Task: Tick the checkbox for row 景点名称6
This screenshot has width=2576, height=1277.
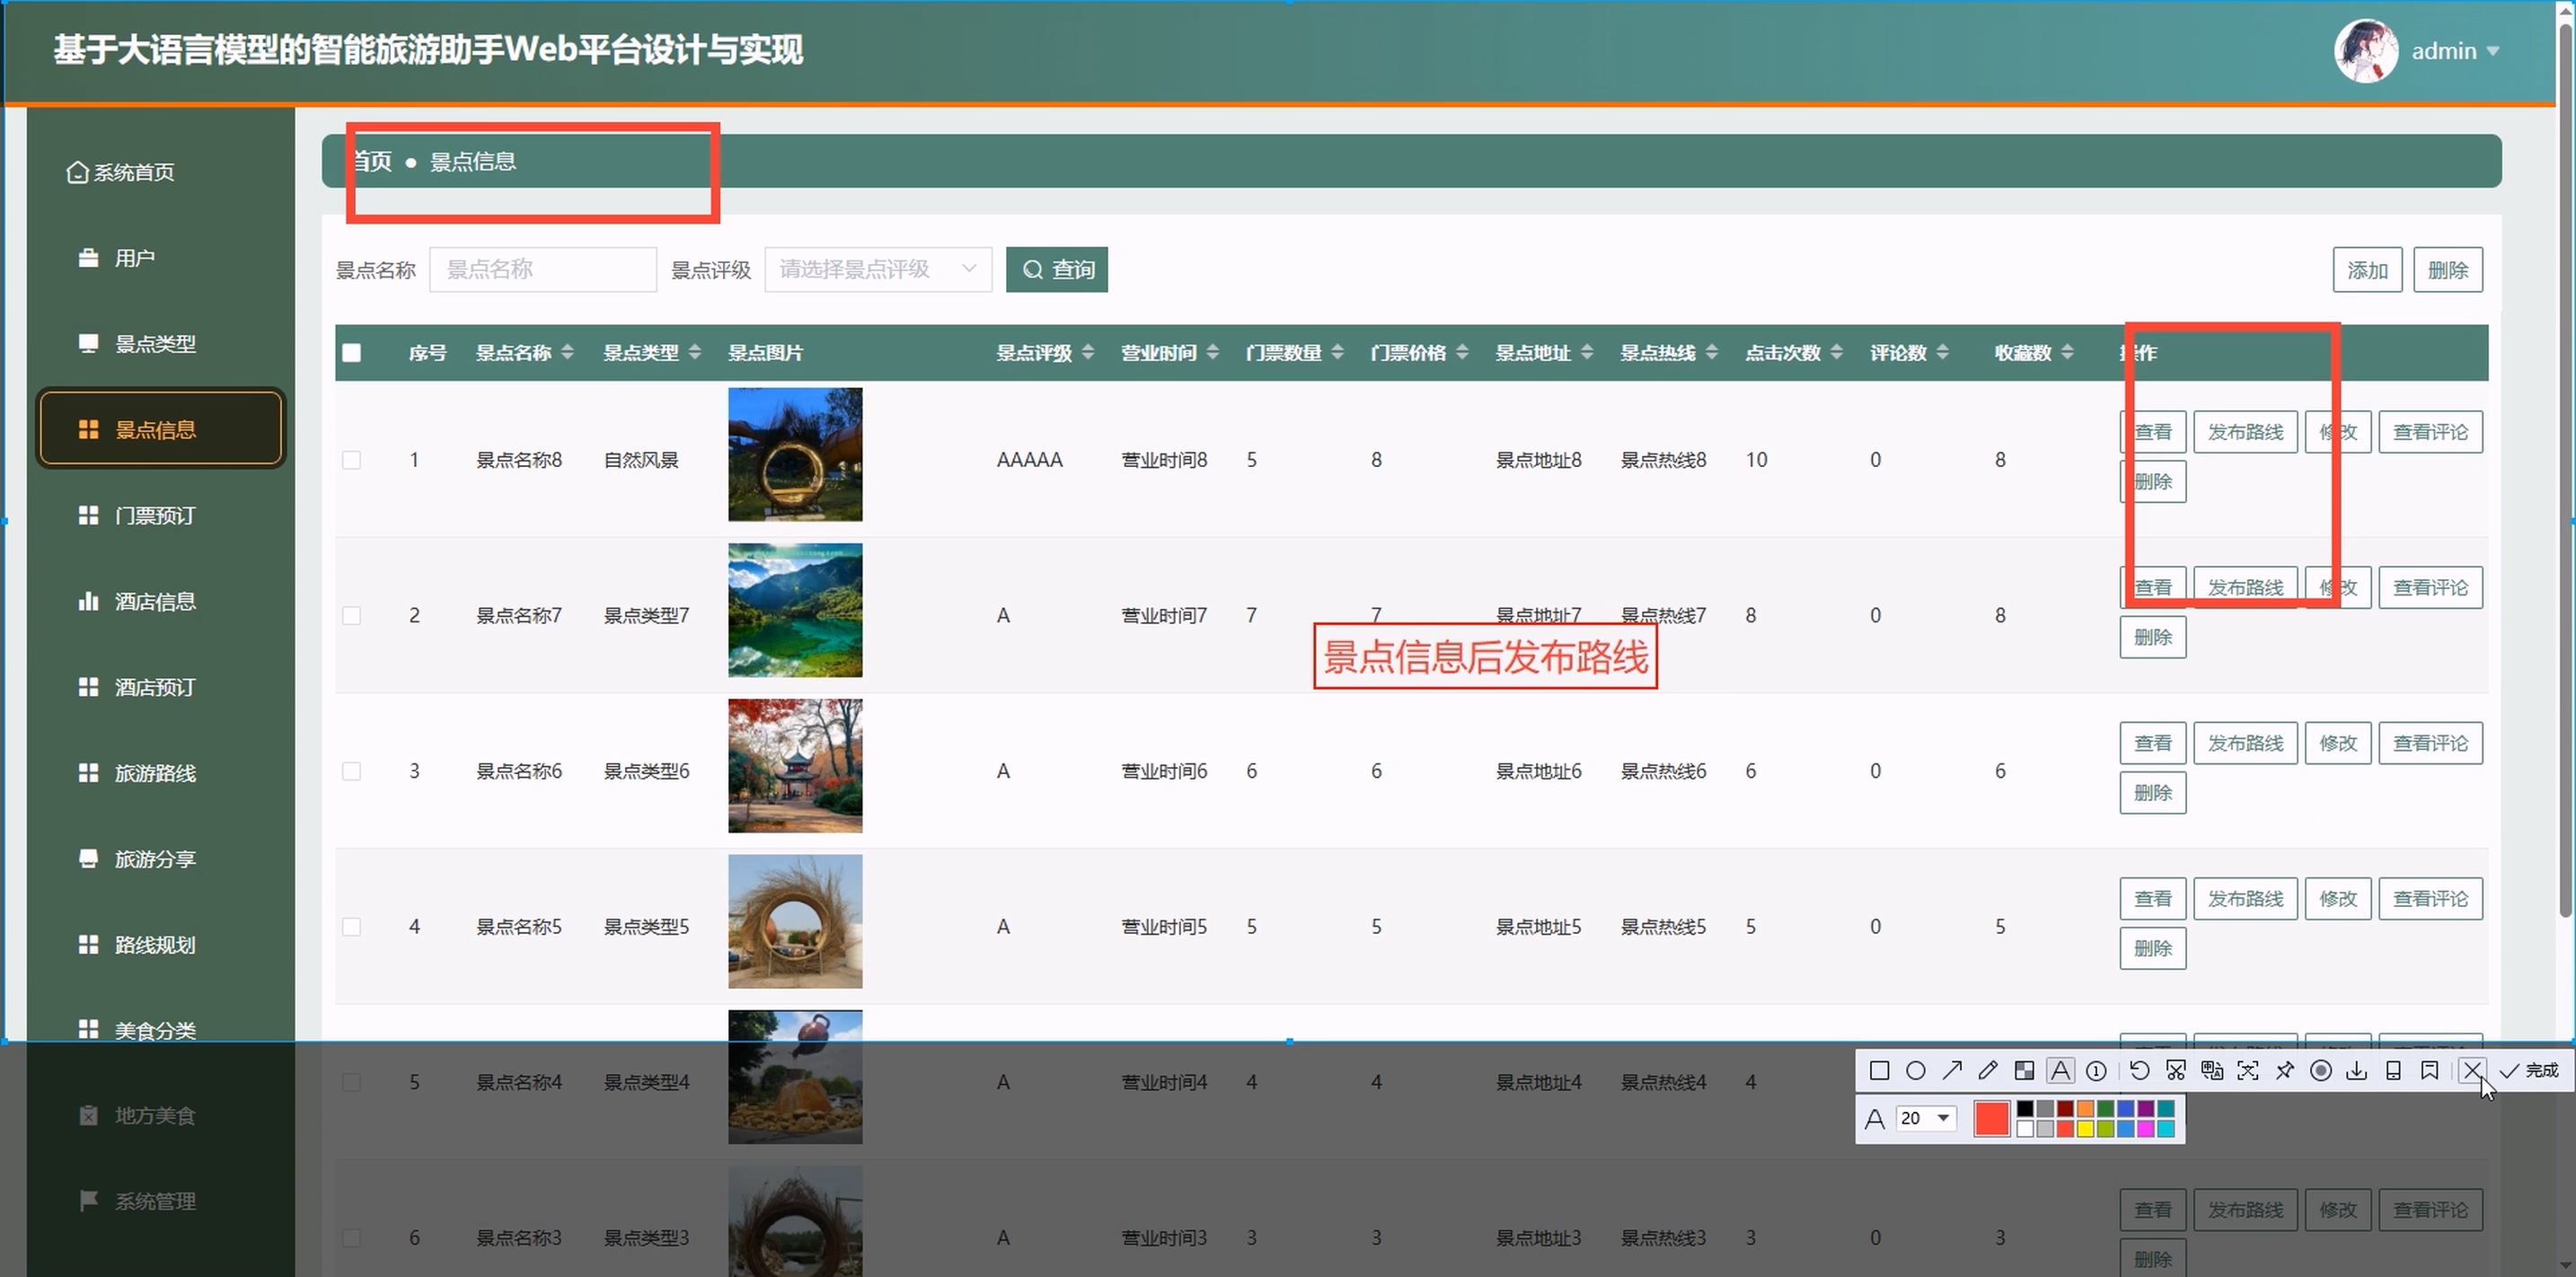Action: tap(351, 771)
